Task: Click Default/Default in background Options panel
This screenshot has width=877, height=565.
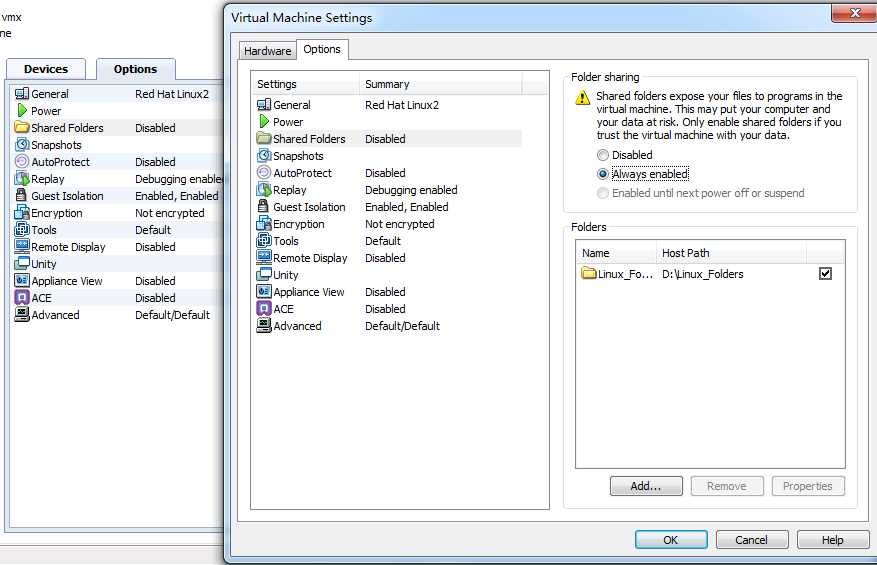Action: point(172,314)
